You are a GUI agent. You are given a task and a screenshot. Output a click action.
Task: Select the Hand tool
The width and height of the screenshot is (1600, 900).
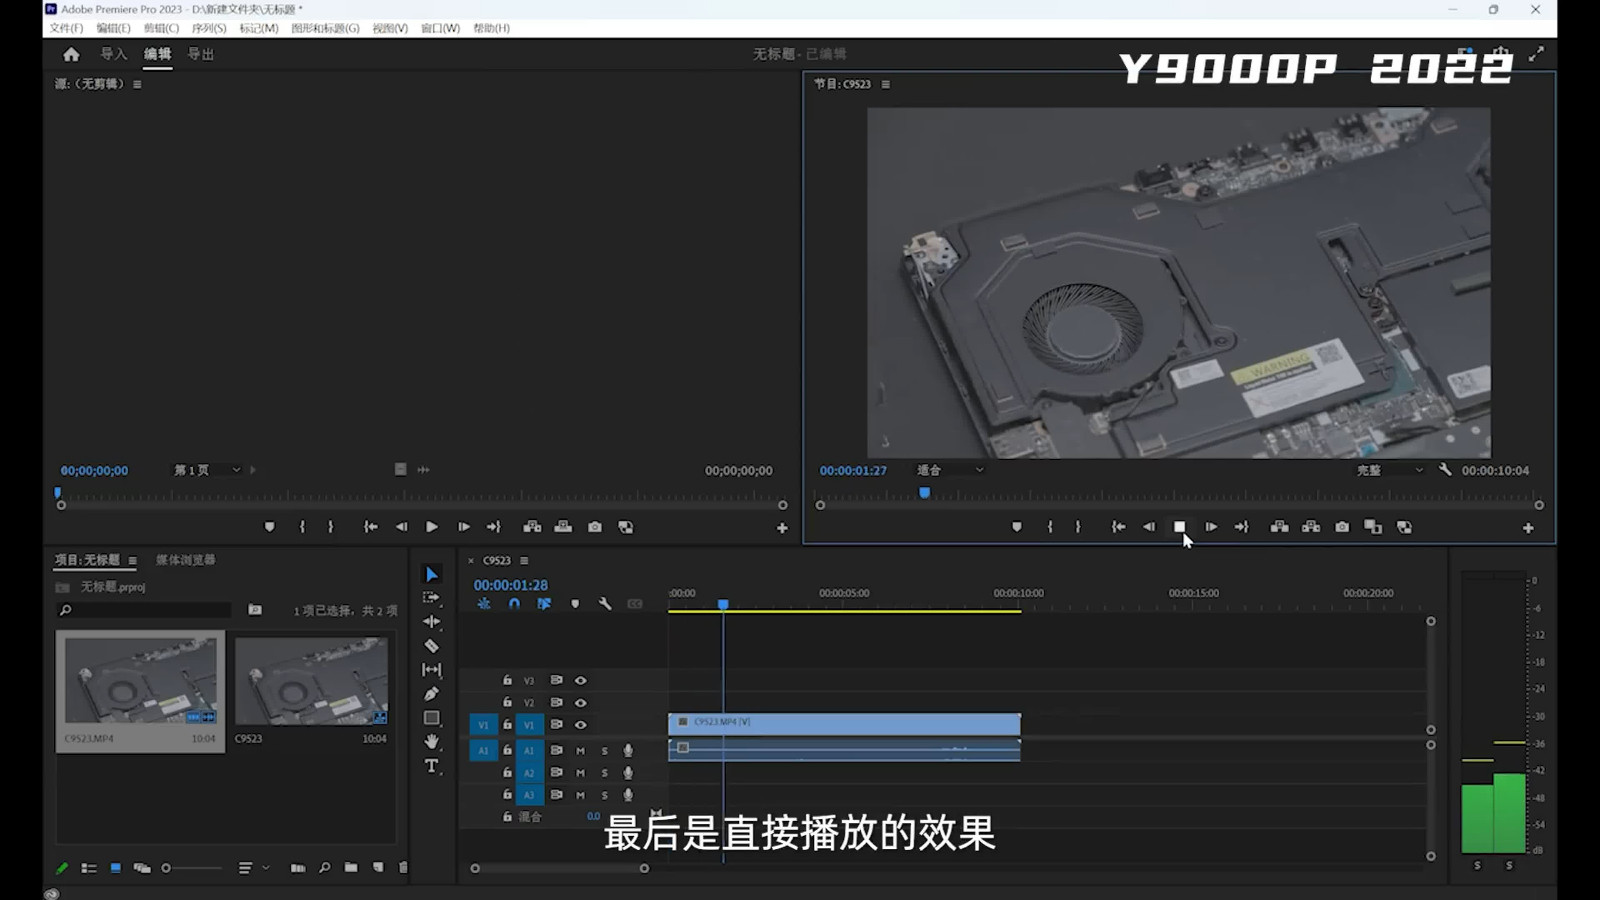[432, 742]
